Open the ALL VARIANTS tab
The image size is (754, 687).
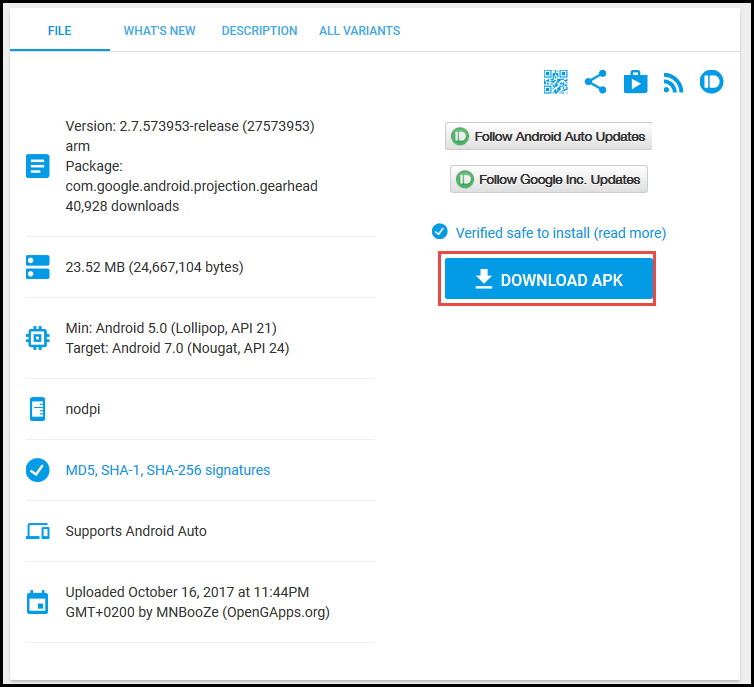pos(359,31)
